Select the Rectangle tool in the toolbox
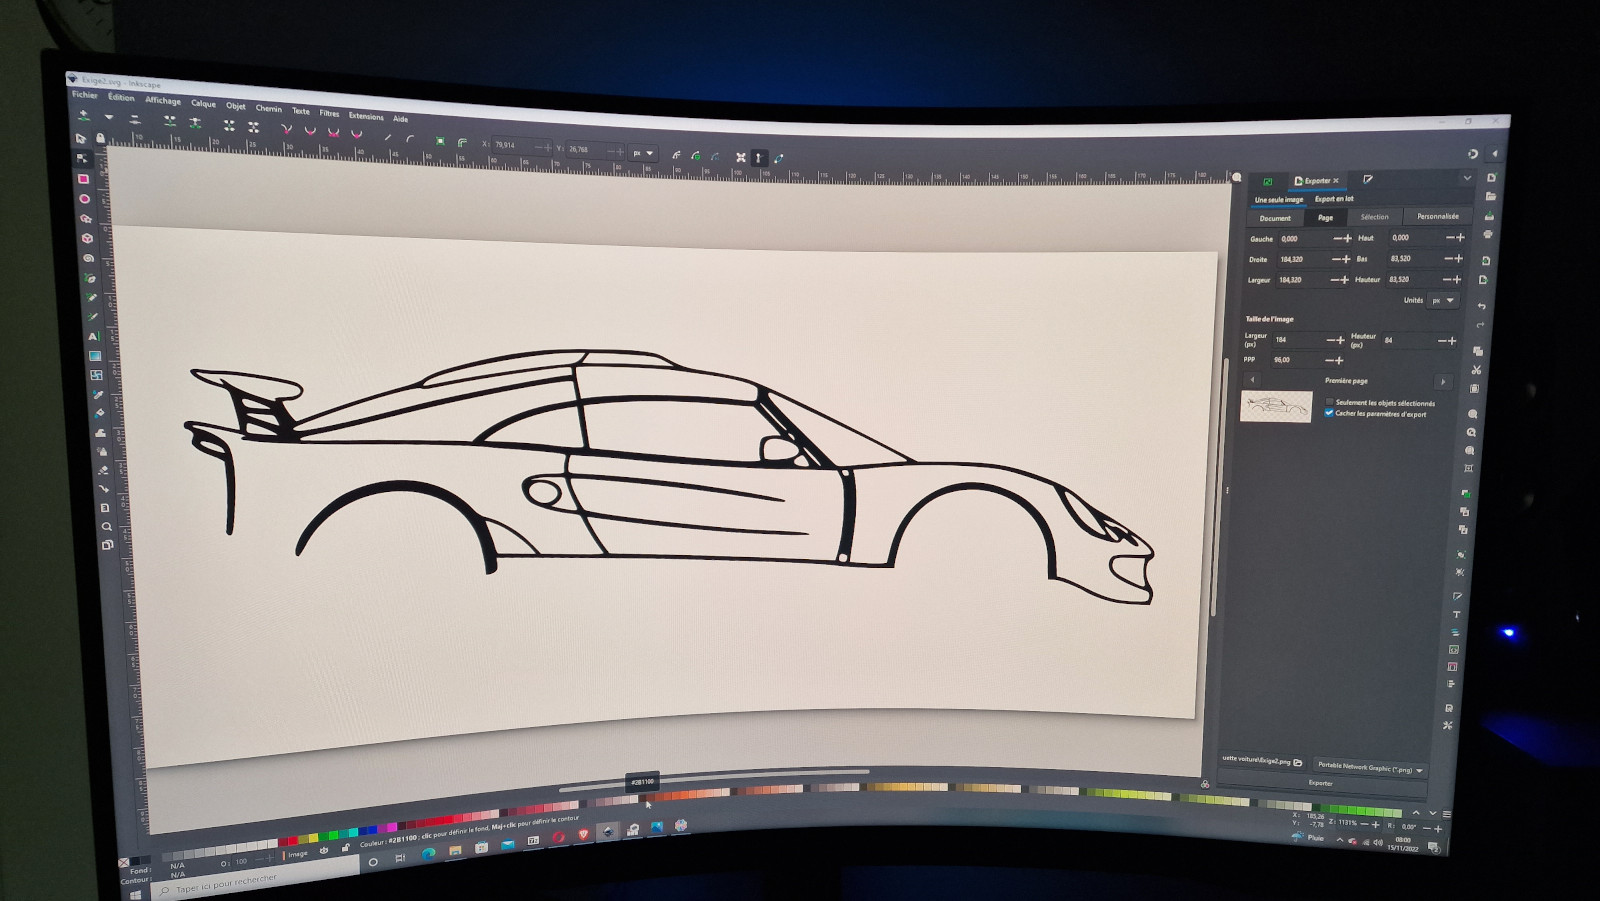 tap(84, 179)
